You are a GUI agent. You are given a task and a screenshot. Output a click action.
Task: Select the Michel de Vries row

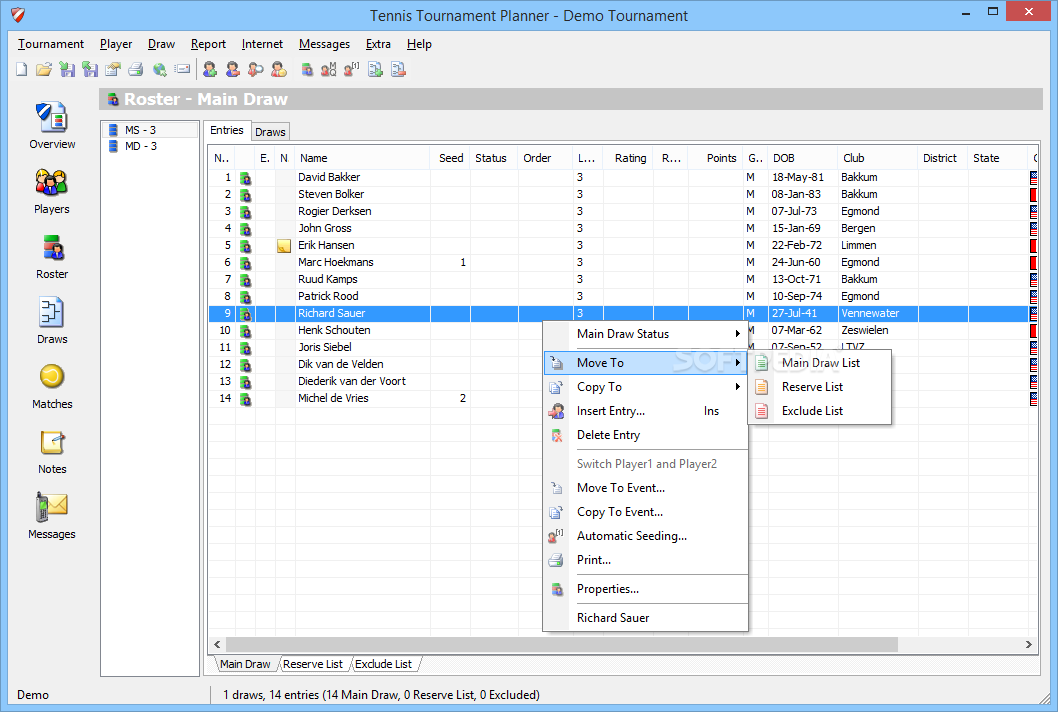coord(623,398)
